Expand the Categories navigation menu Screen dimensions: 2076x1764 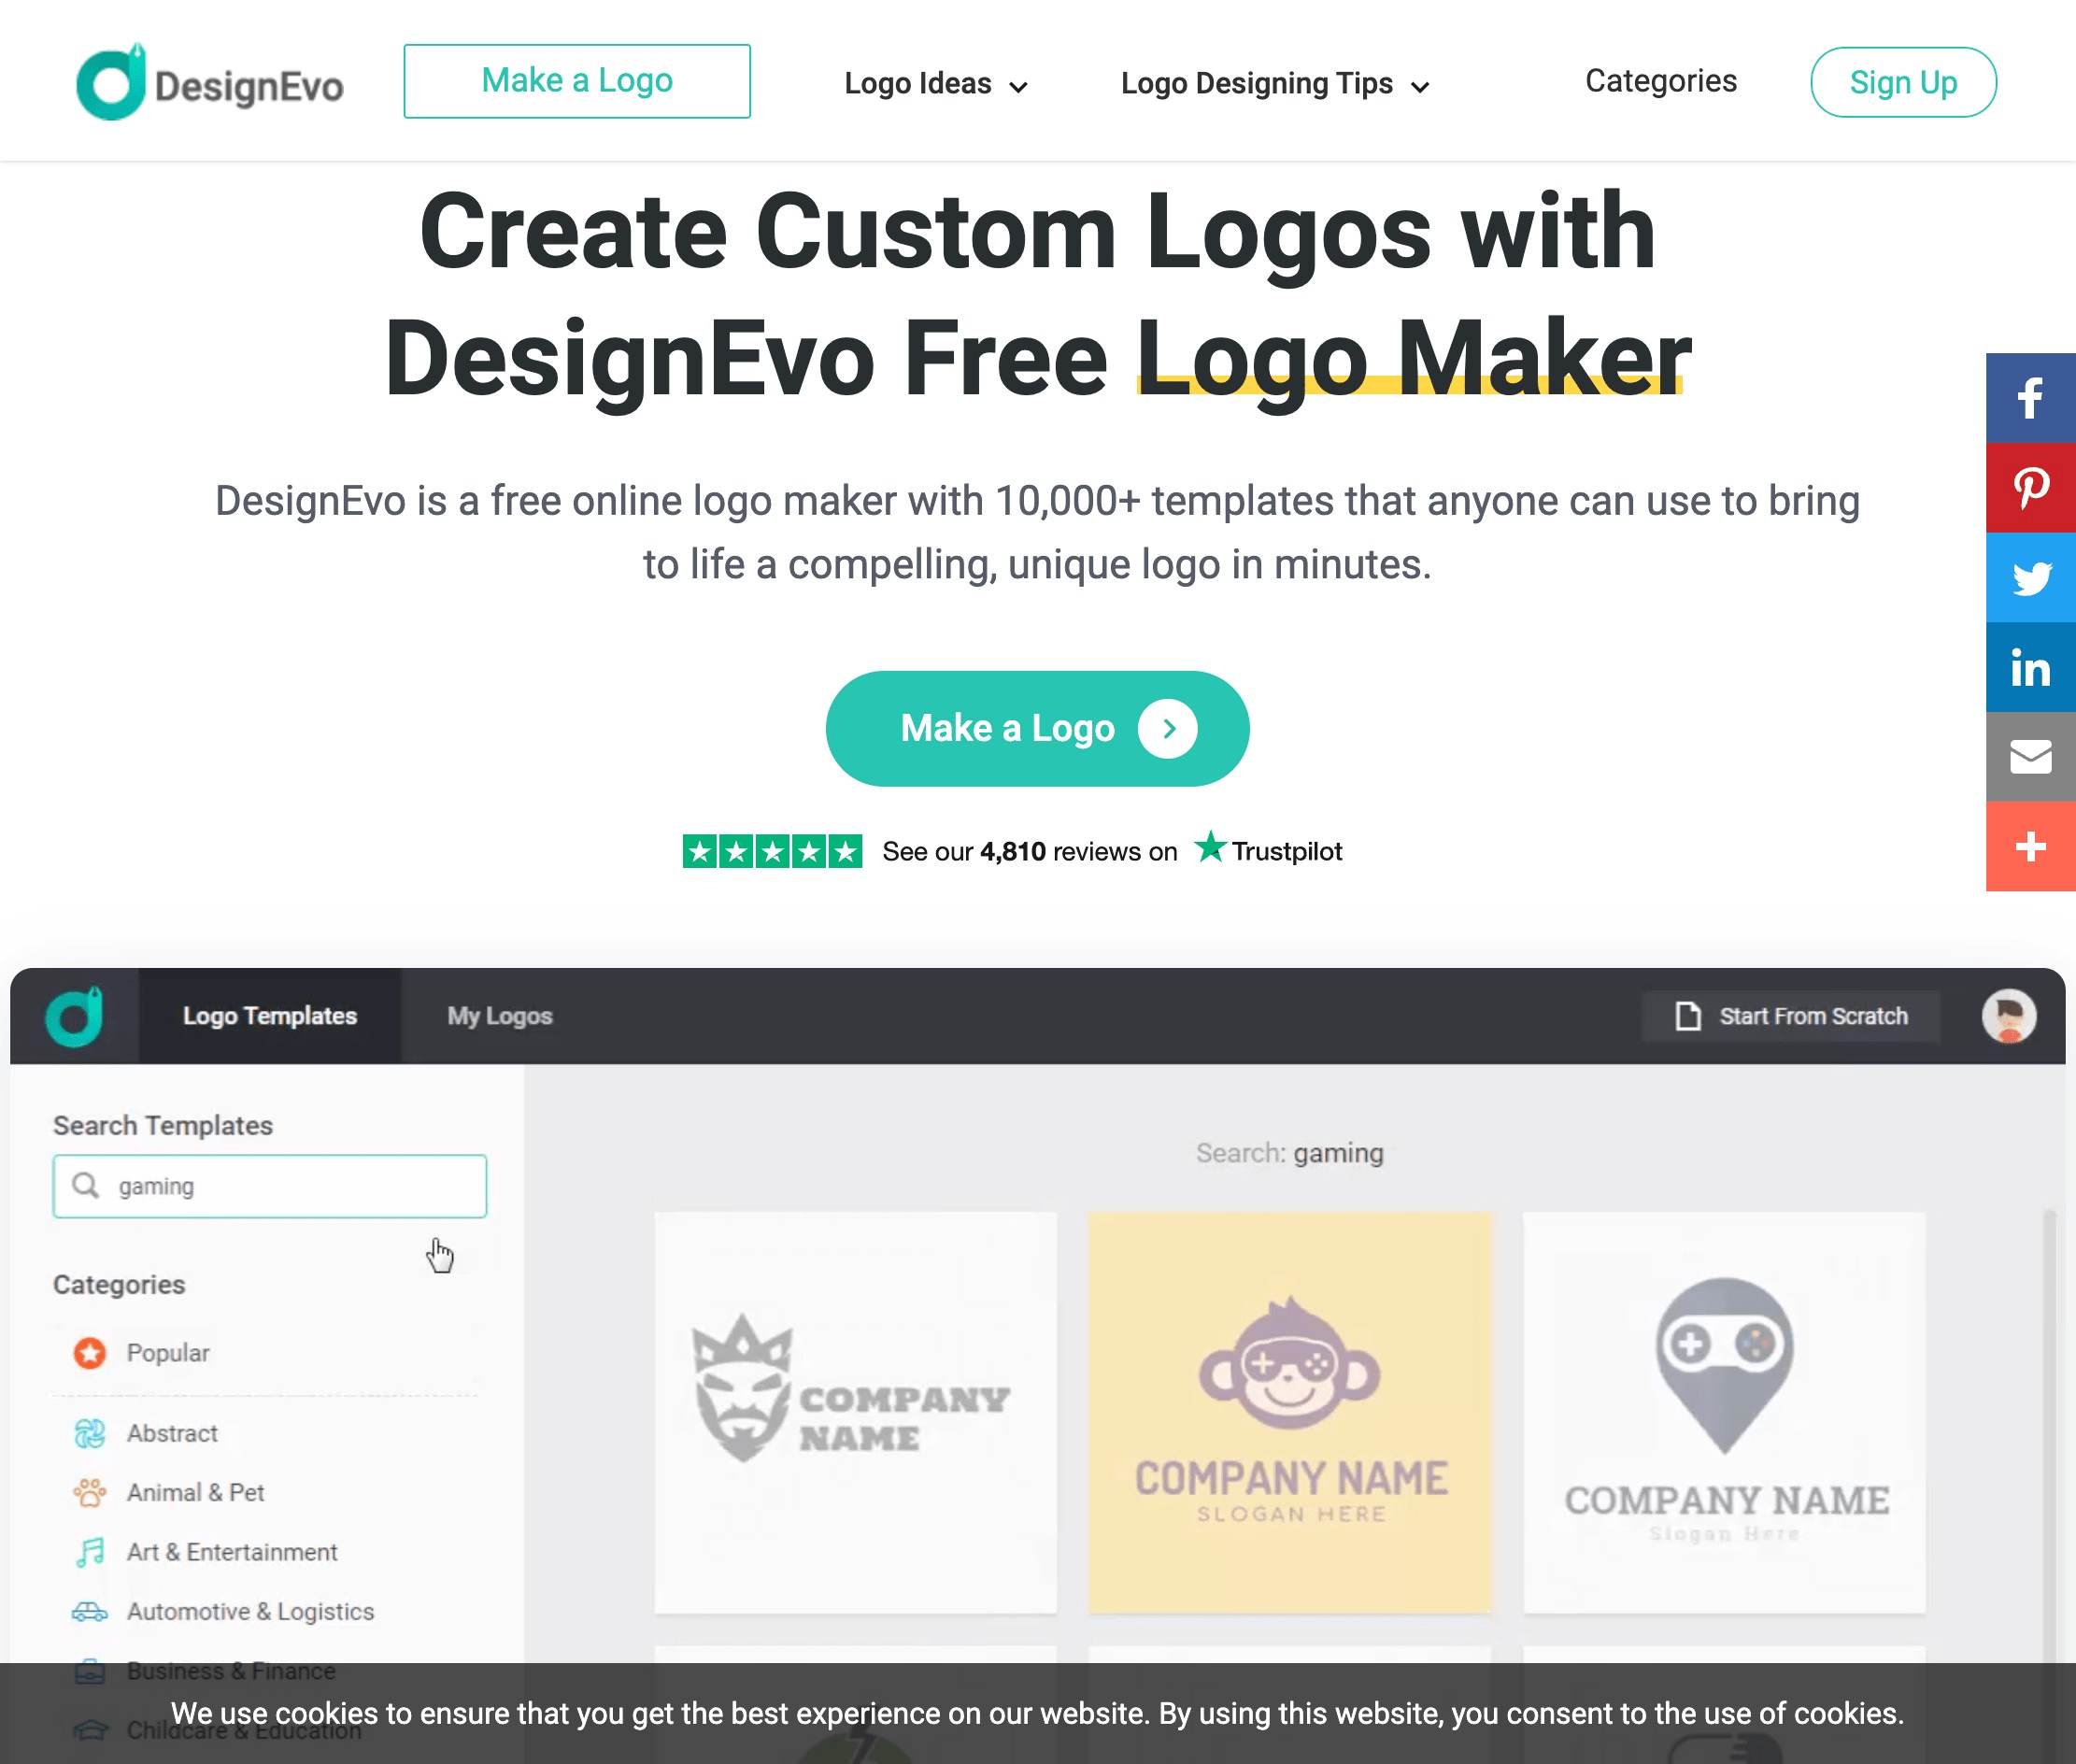[1659, 80]
